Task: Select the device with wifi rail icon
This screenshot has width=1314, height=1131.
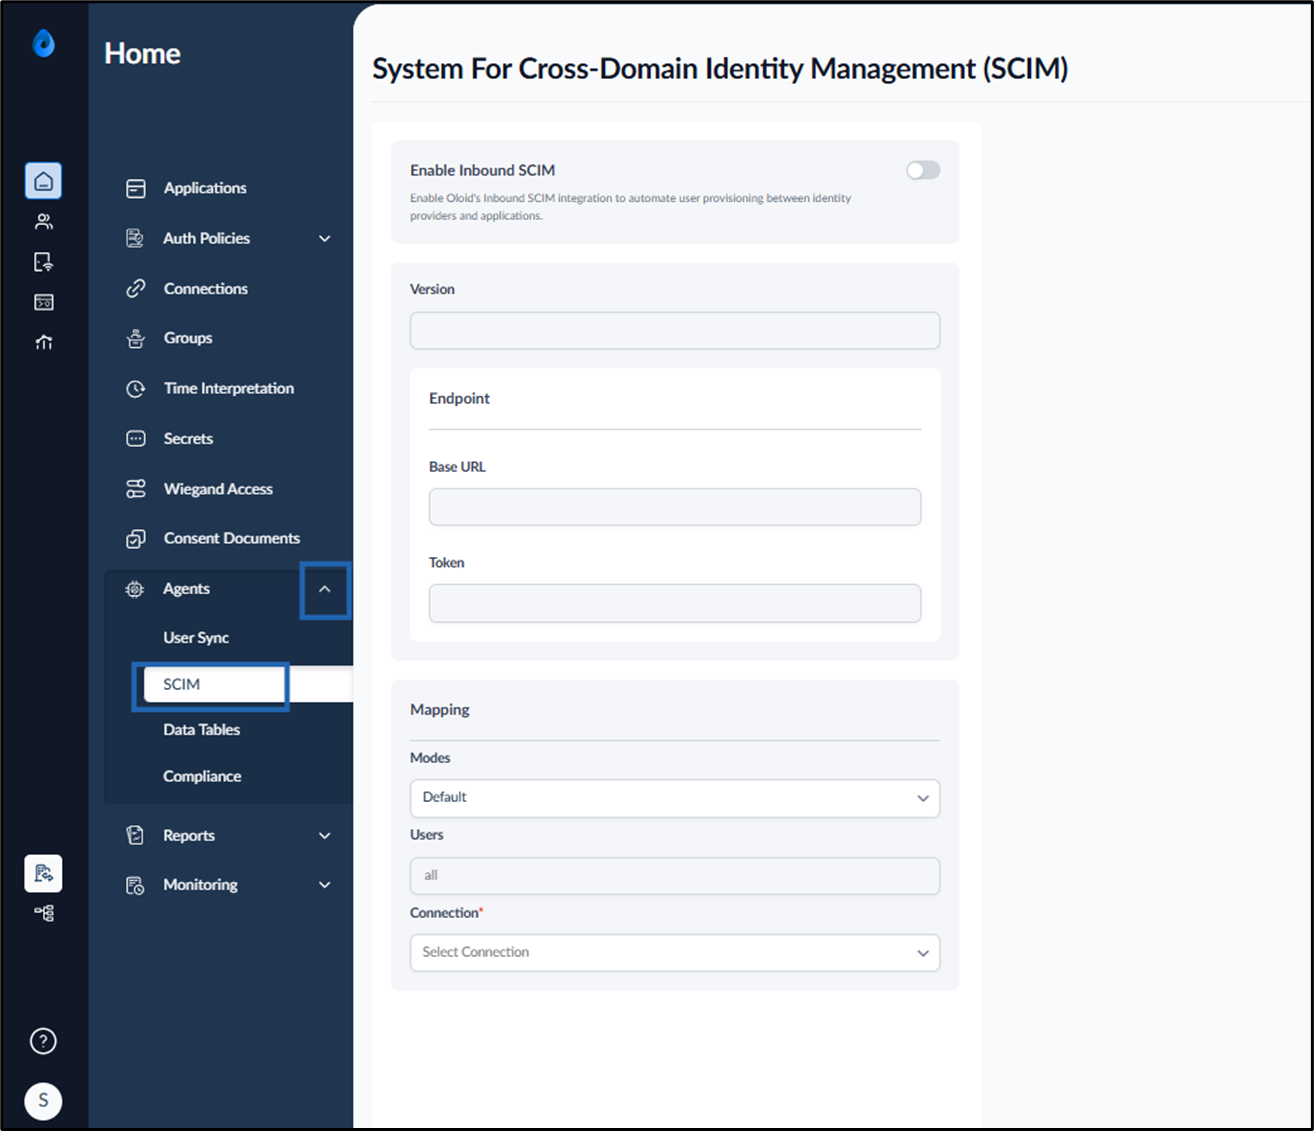Action: [x=44, y=262]
